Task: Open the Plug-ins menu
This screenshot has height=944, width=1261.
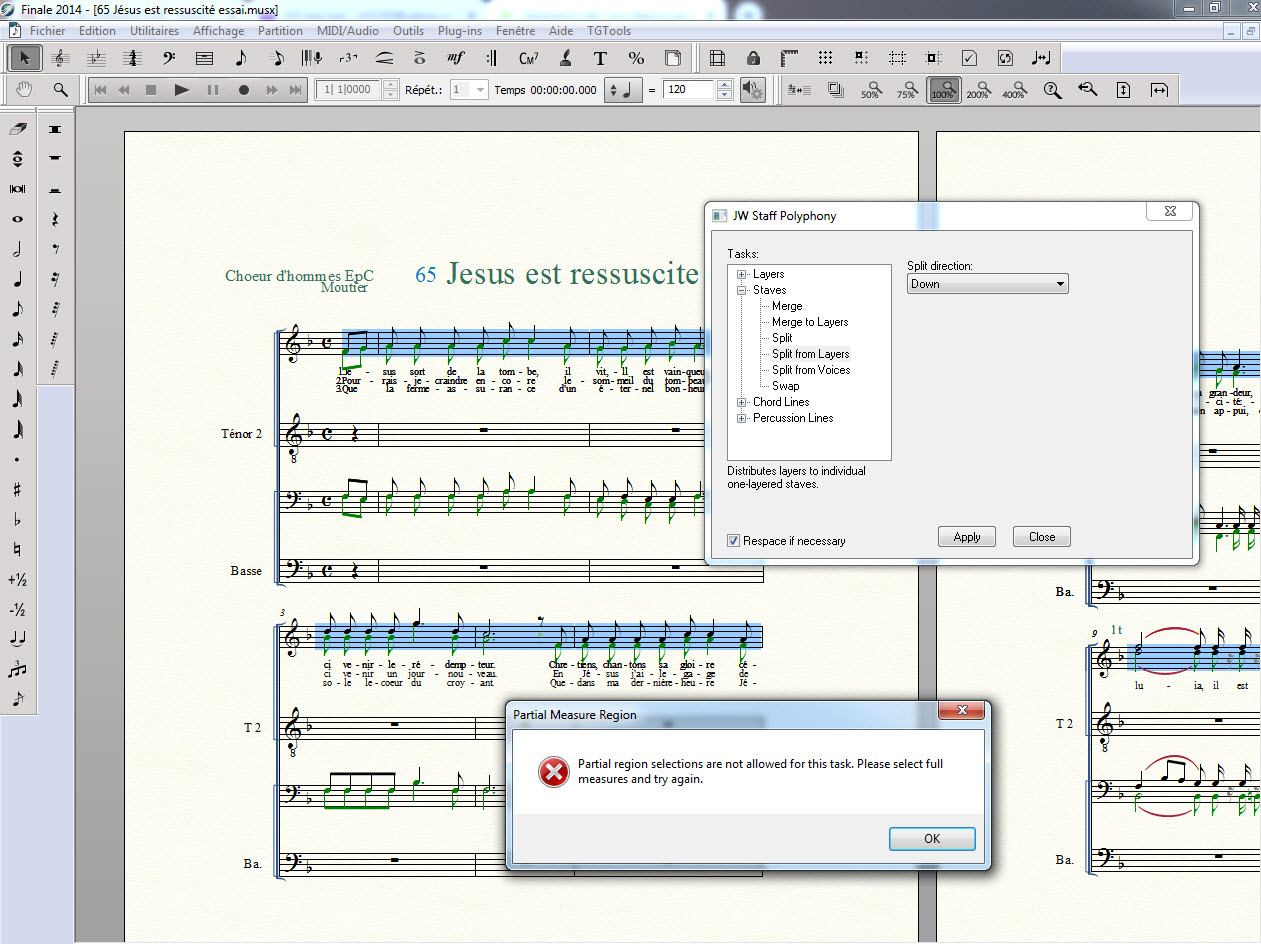Action: pos(460,31)
